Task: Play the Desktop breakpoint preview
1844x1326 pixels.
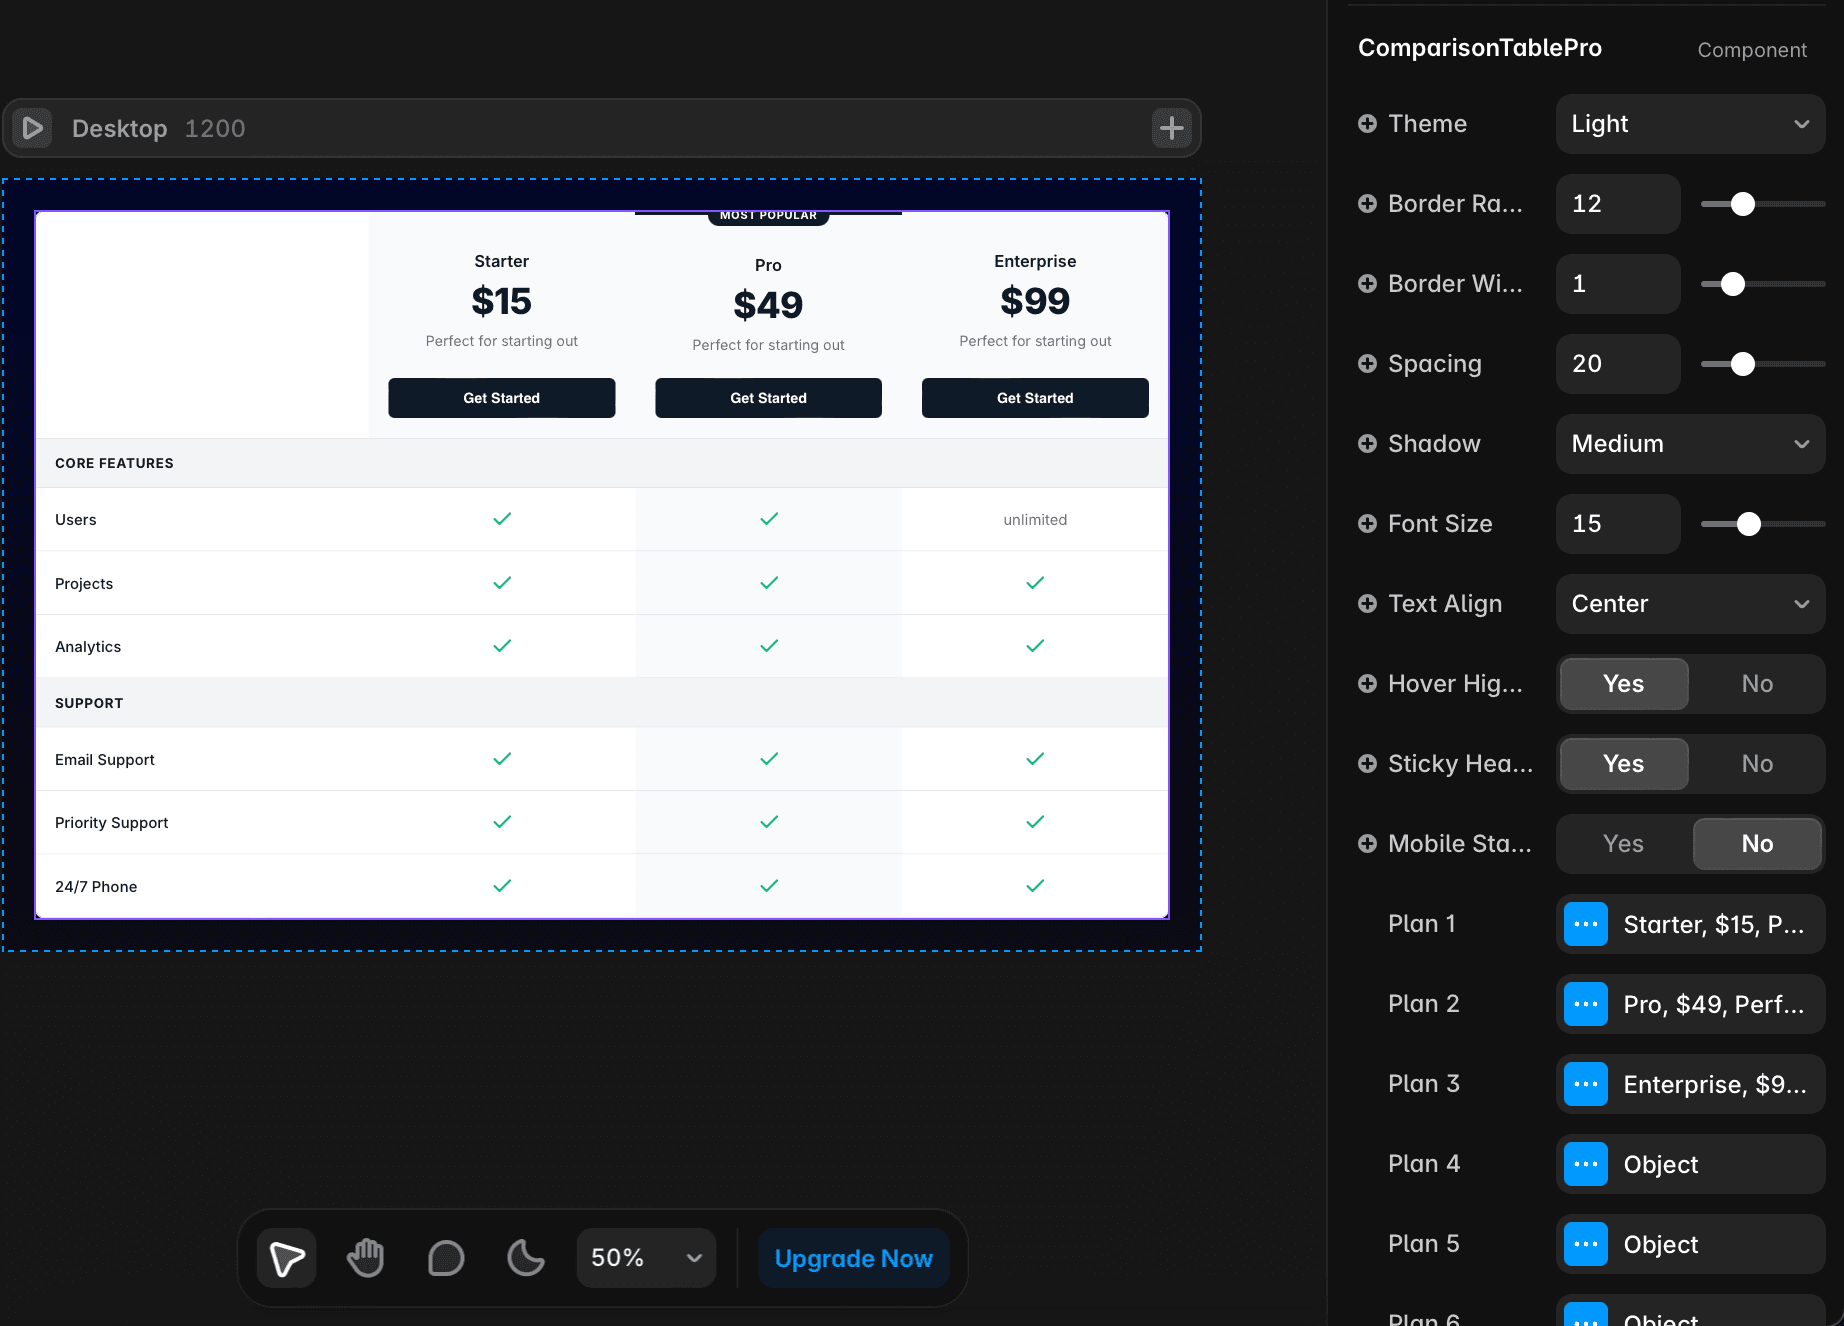Action: point(32,128)
